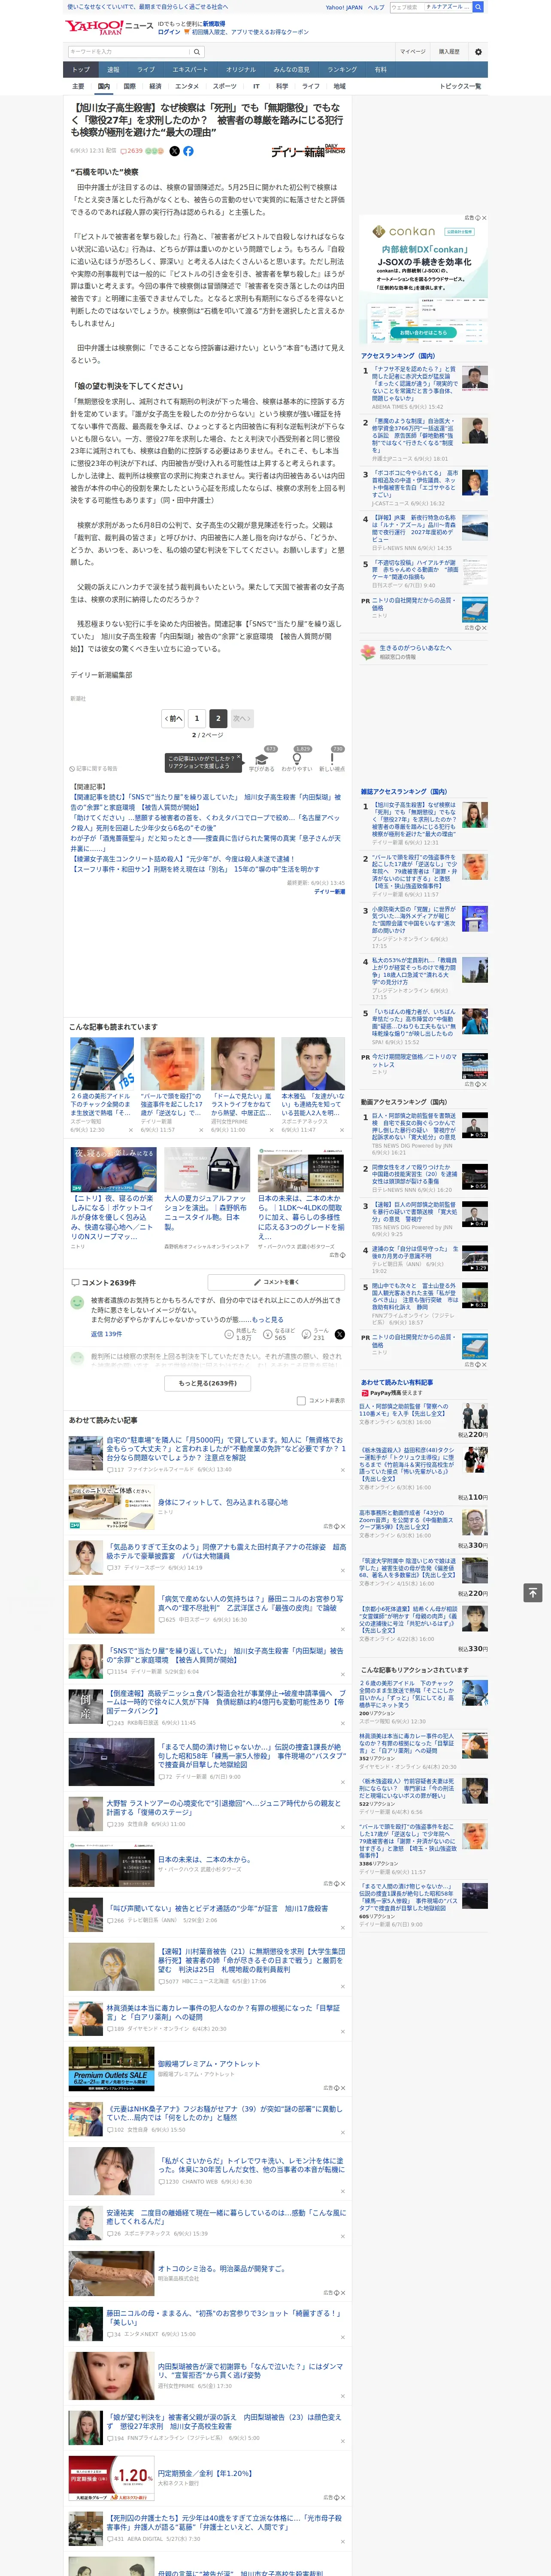The width and height of the screenshot is (551, 2576).
Task: Focus the keyword search input field
Action: pos(128,52)
